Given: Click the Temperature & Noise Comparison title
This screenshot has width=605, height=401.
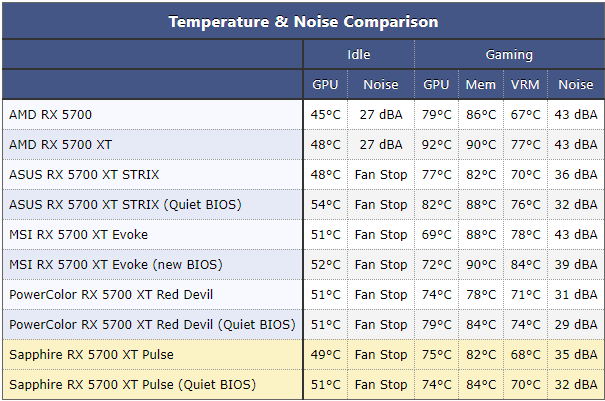Looking at the screenshot, I should pos(303,22).
